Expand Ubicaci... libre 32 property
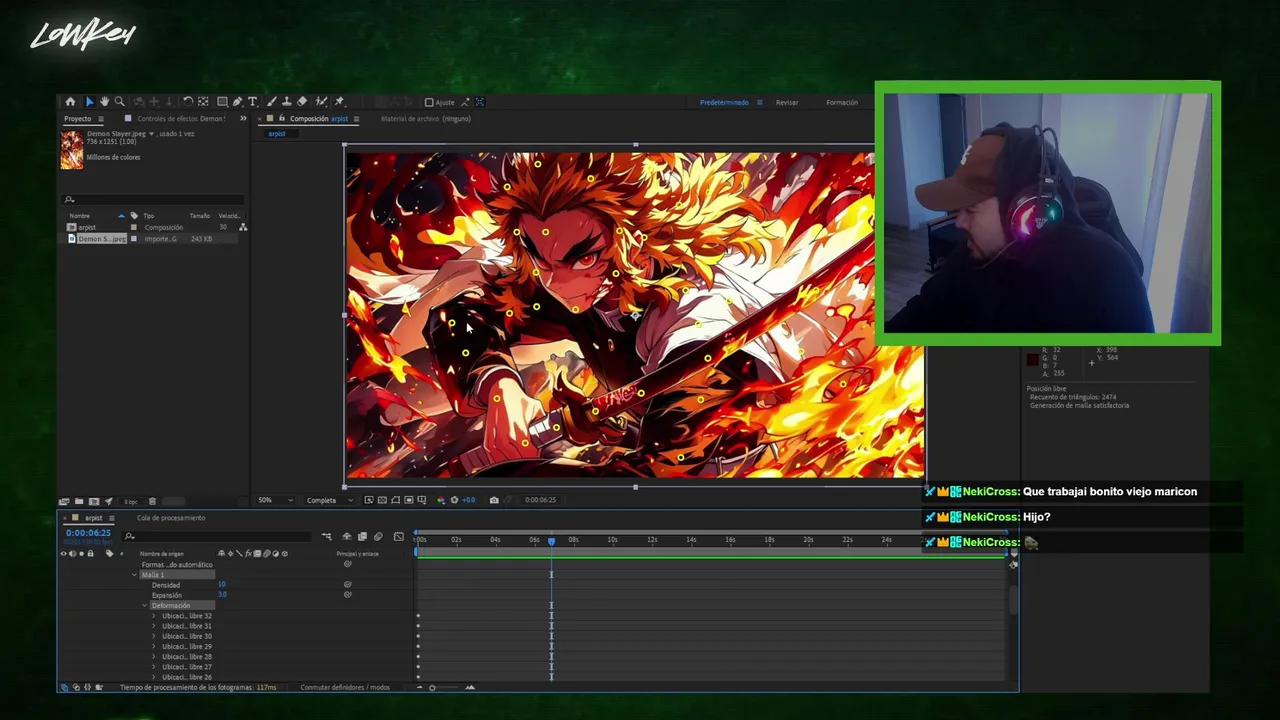The height and width of the screenshot is (720, 1280). click(x=154, y=616)
